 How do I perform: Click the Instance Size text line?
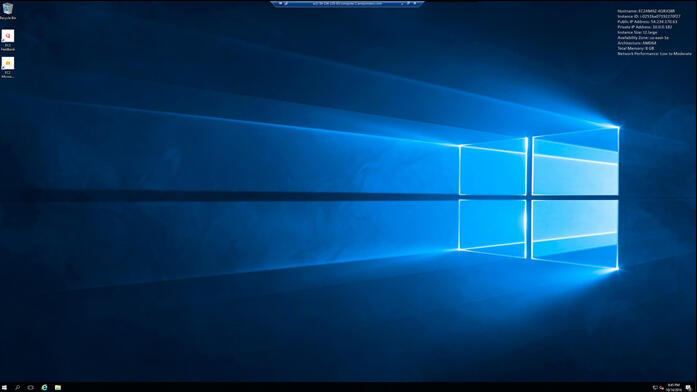click(637, 32)
